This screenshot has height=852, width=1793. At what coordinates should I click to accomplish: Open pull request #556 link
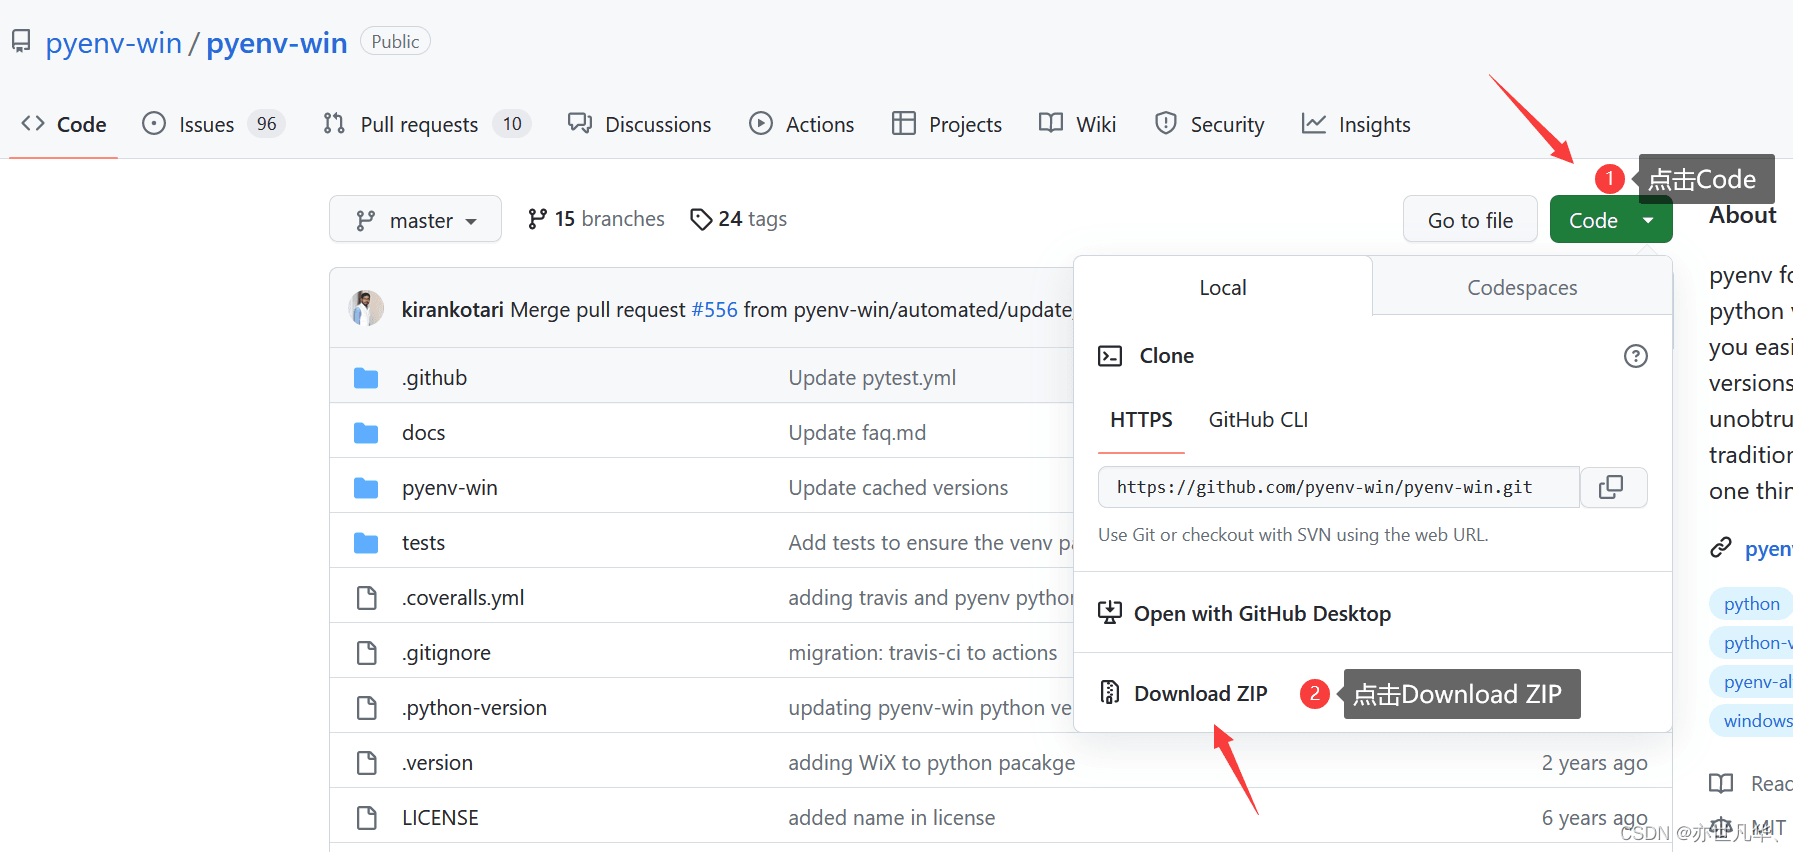(715, 310)
